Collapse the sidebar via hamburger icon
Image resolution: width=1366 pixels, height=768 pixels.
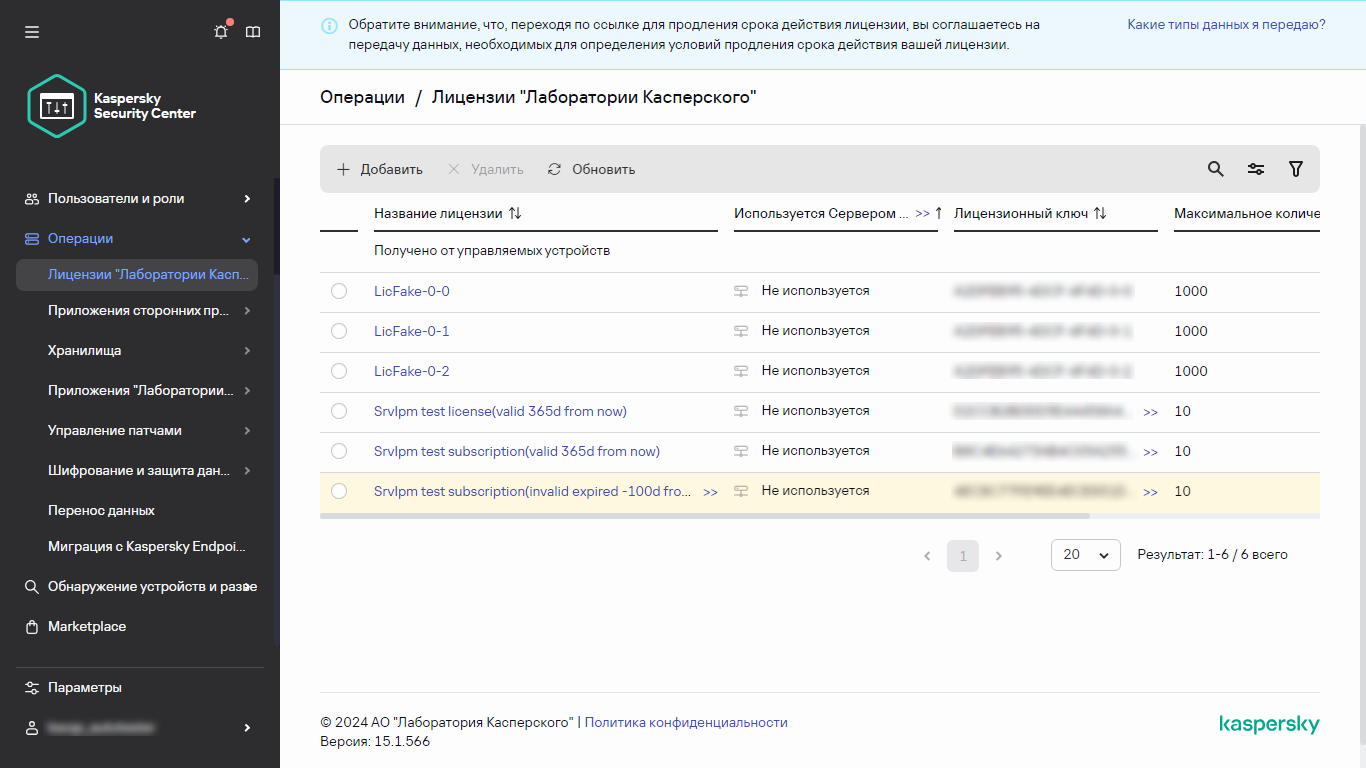(31, 31)
